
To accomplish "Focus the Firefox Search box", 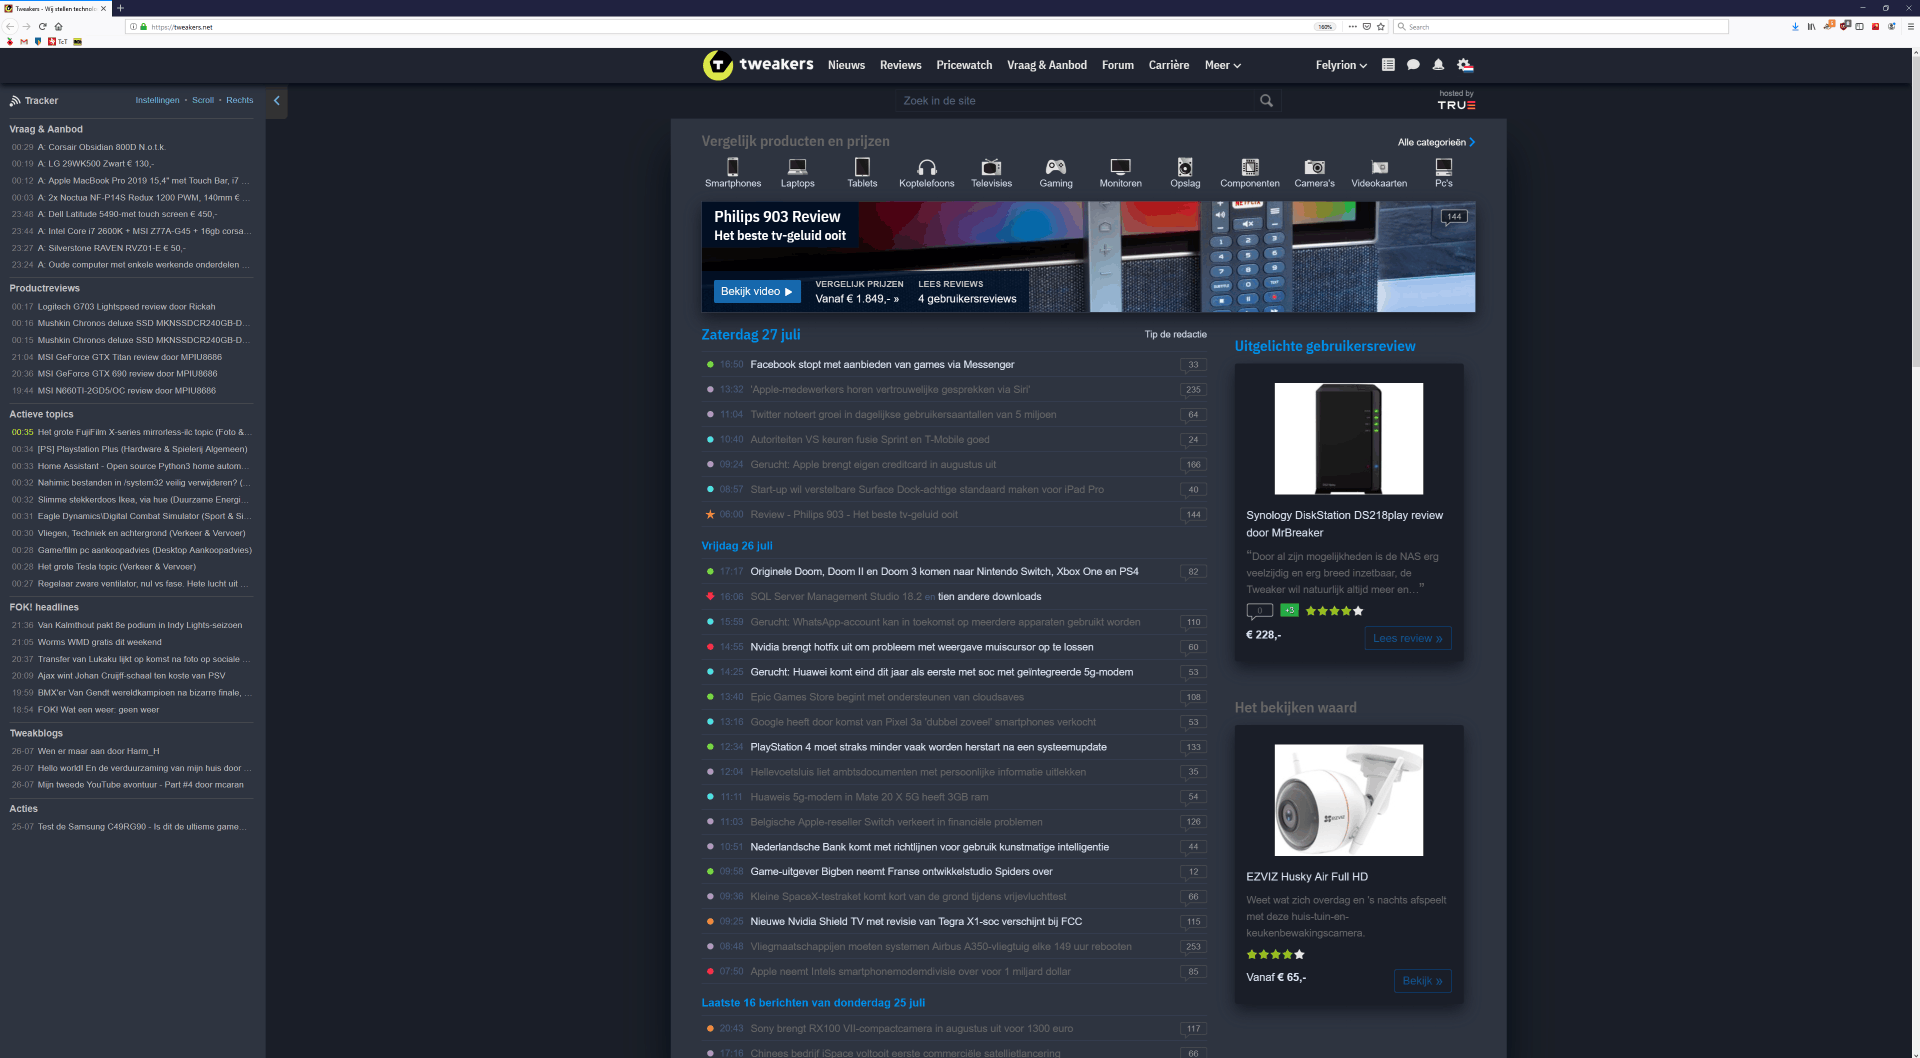I will coord(1561,27).
